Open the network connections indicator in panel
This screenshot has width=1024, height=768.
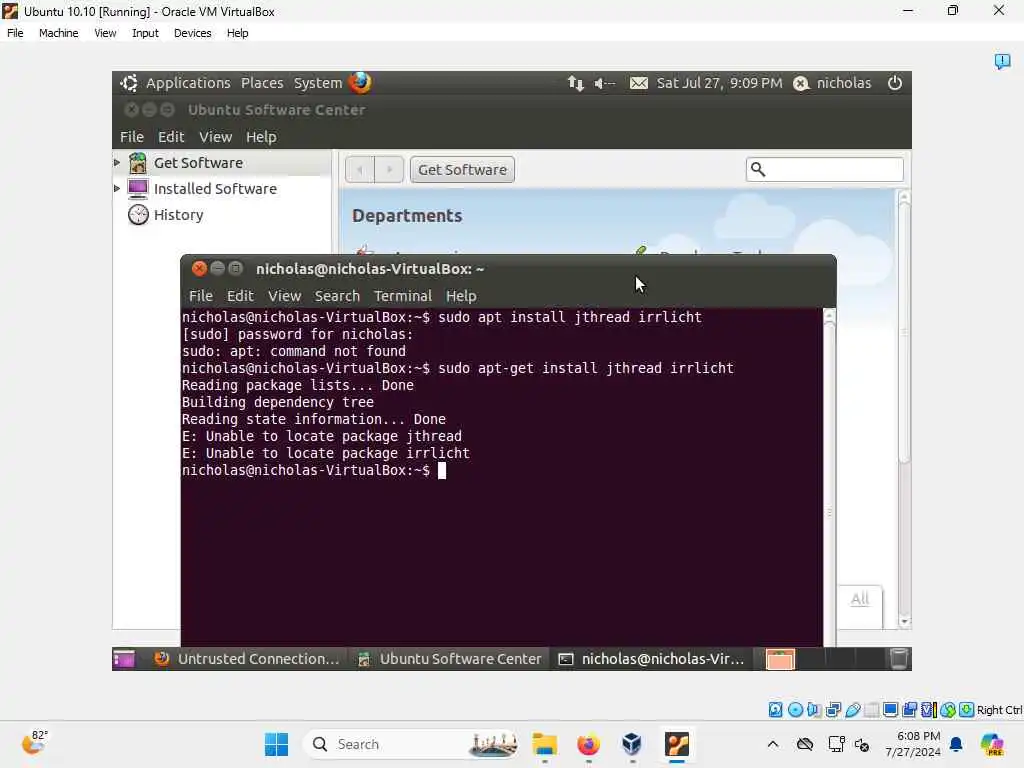pos(575,83)
